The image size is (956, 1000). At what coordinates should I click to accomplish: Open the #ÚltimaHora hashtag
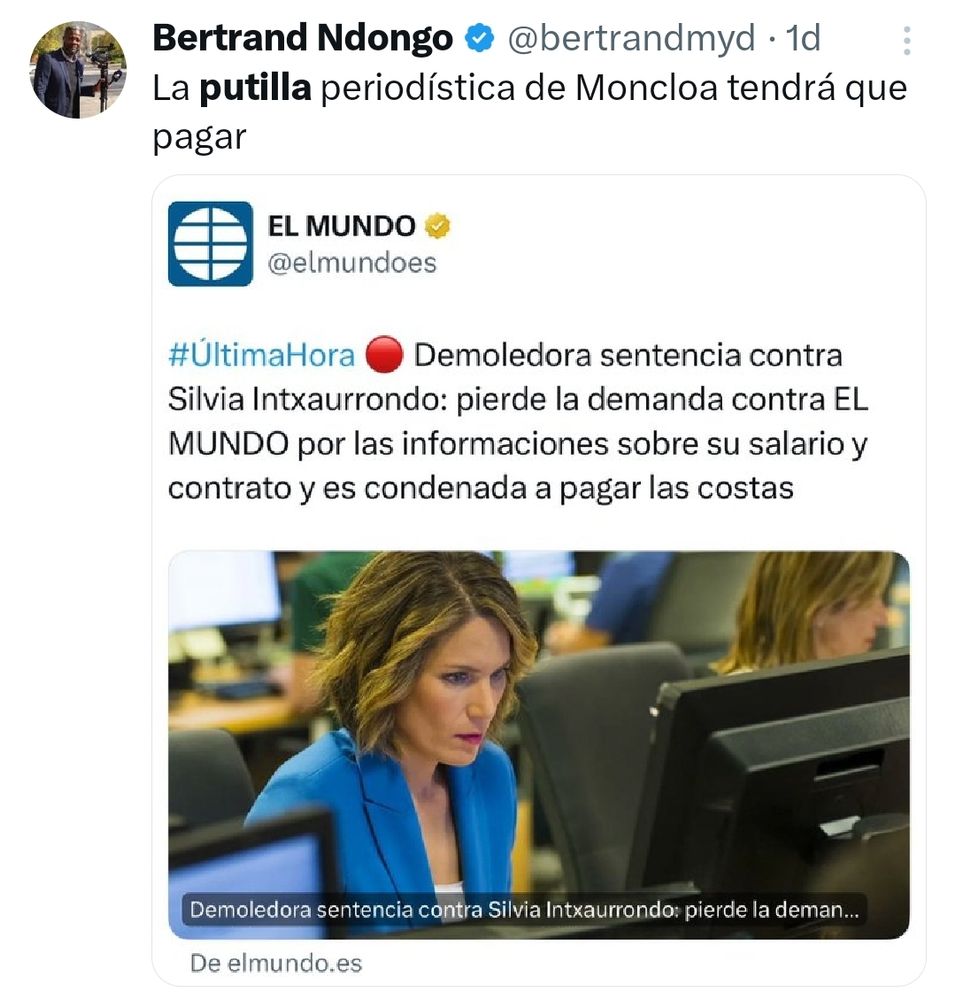coord(261,355)
